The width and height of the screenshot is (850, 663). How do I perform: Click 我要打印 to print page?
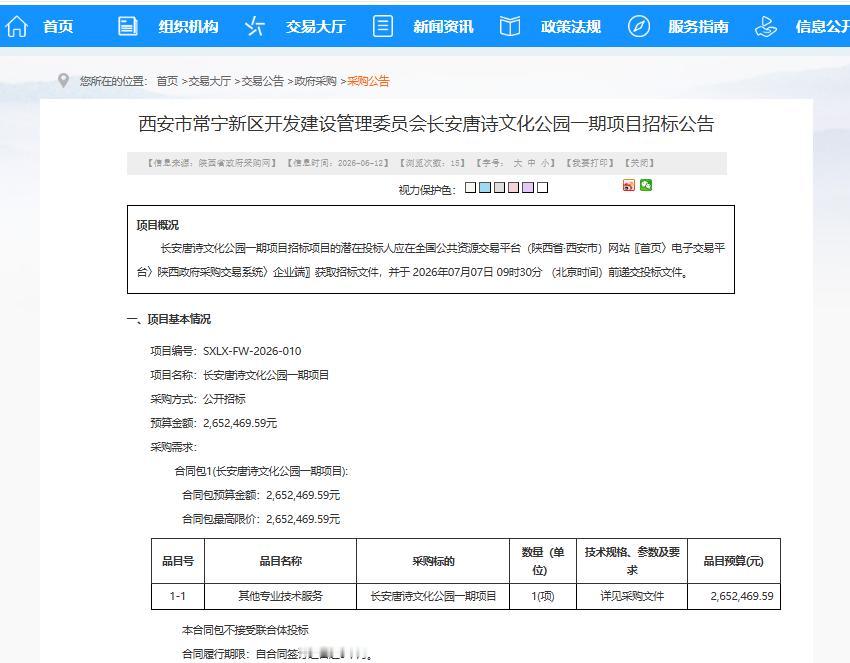pyautogui.click(x=590, y=163)
